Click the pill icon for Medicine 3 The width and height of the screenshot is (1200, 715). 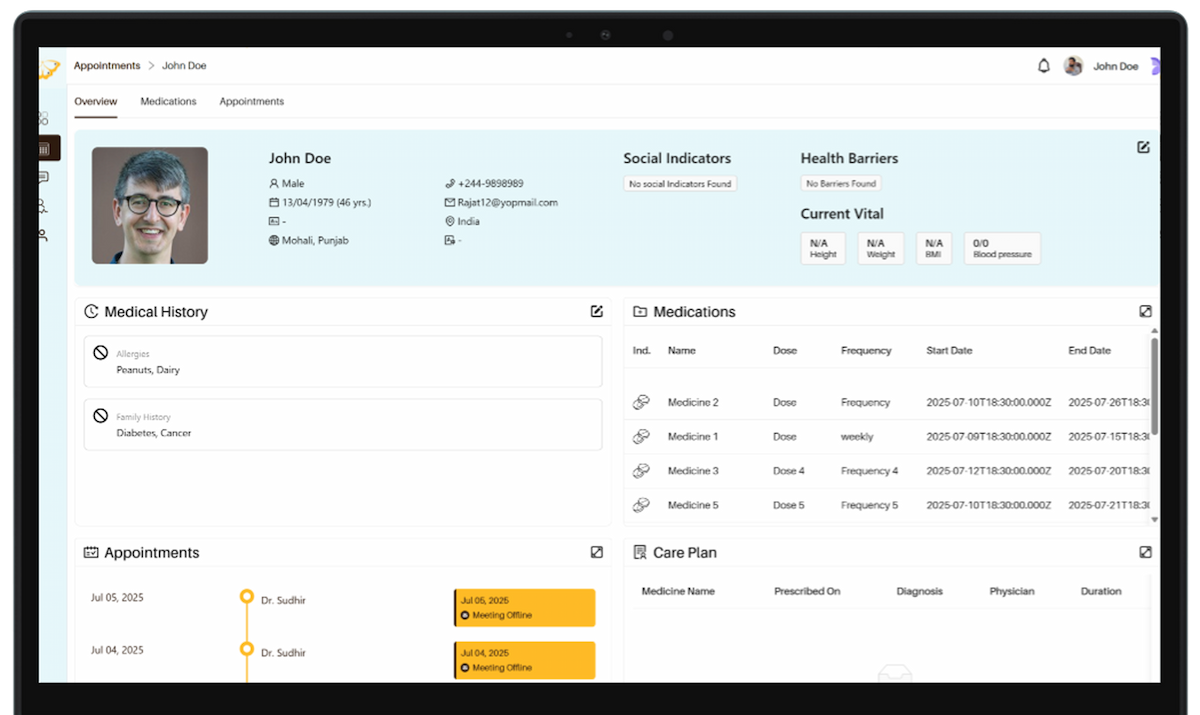click(x=641, y=471)
